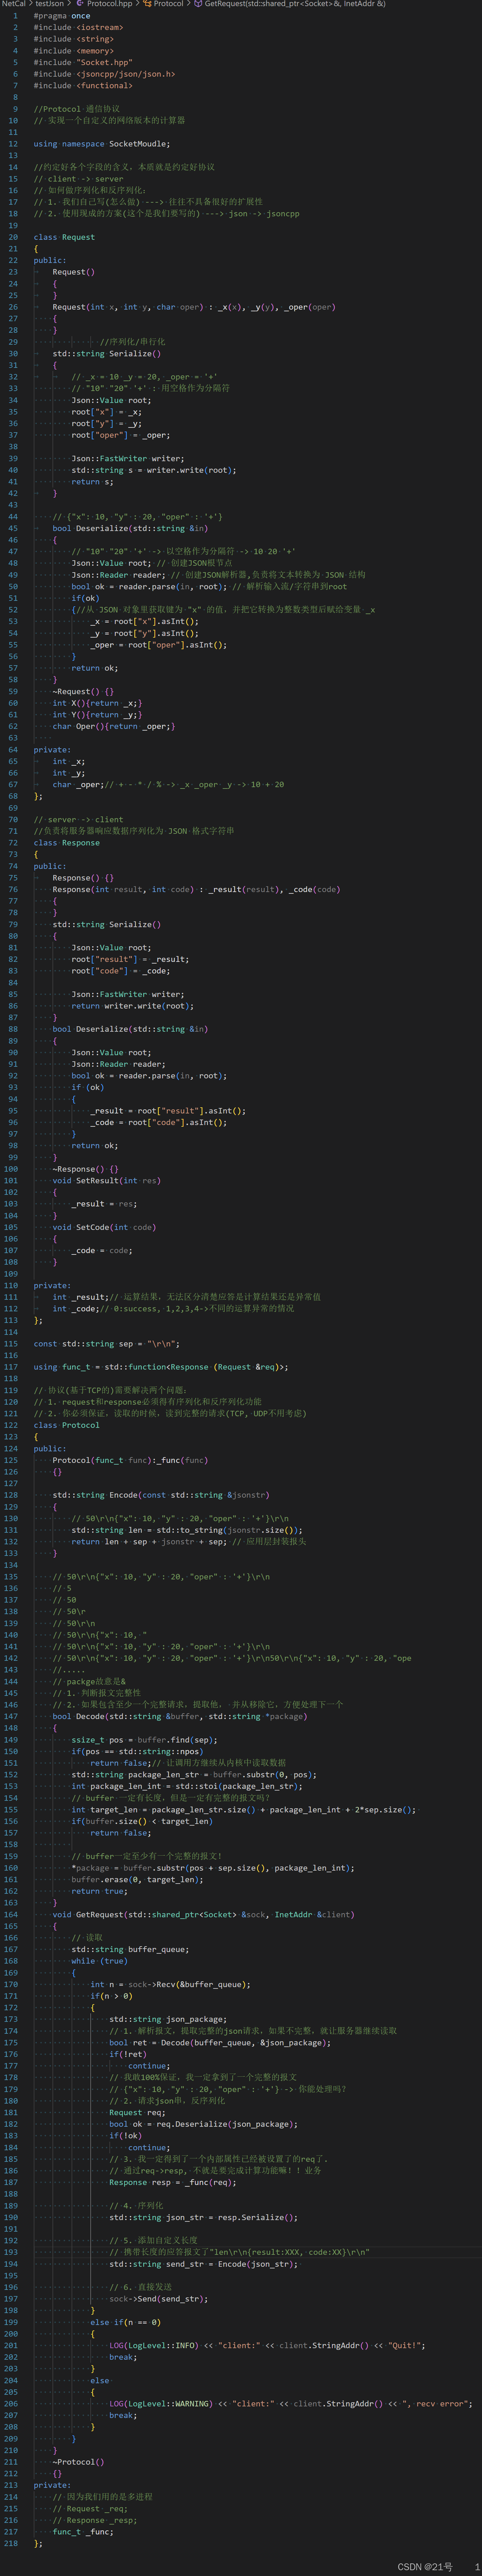Click line number 164 in gutter
Screen dimensions: 482x2576
coord(11,1914)
